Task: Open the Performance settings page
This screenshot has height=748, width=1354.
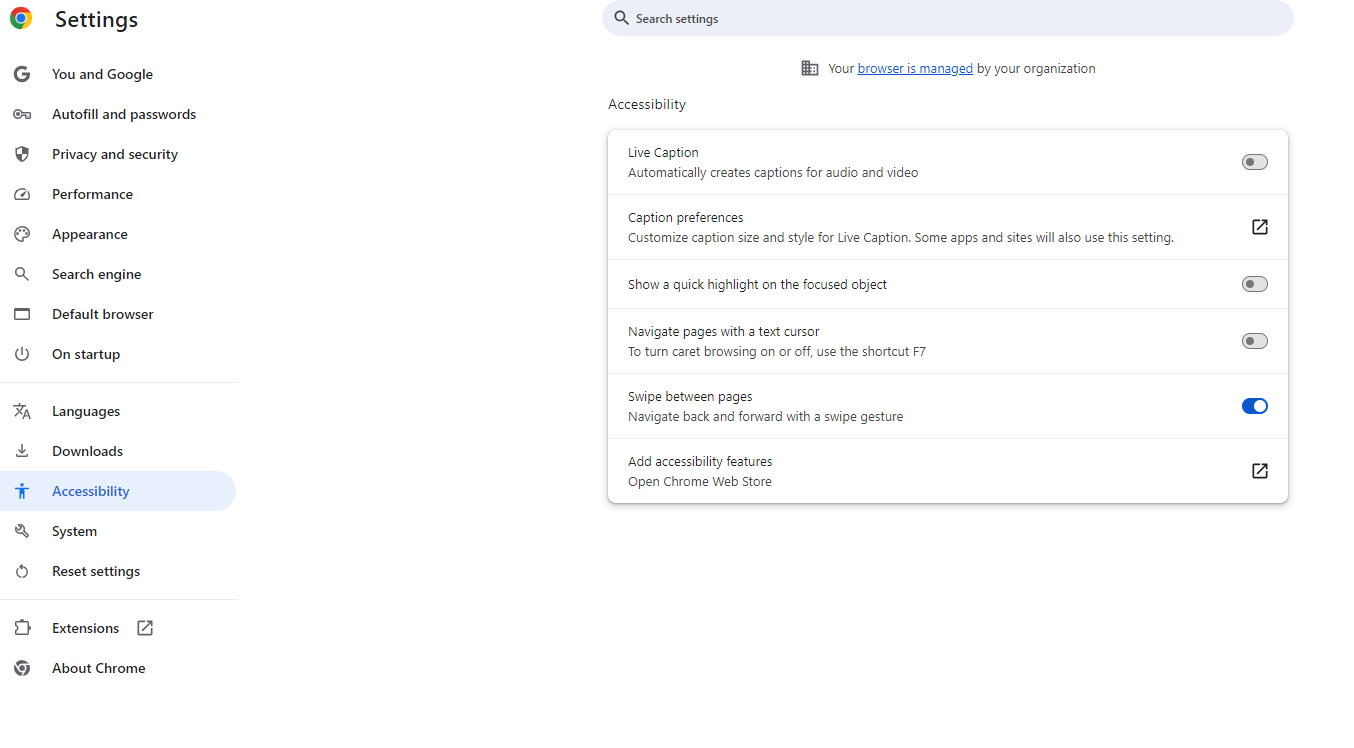Action: [118, 194]
